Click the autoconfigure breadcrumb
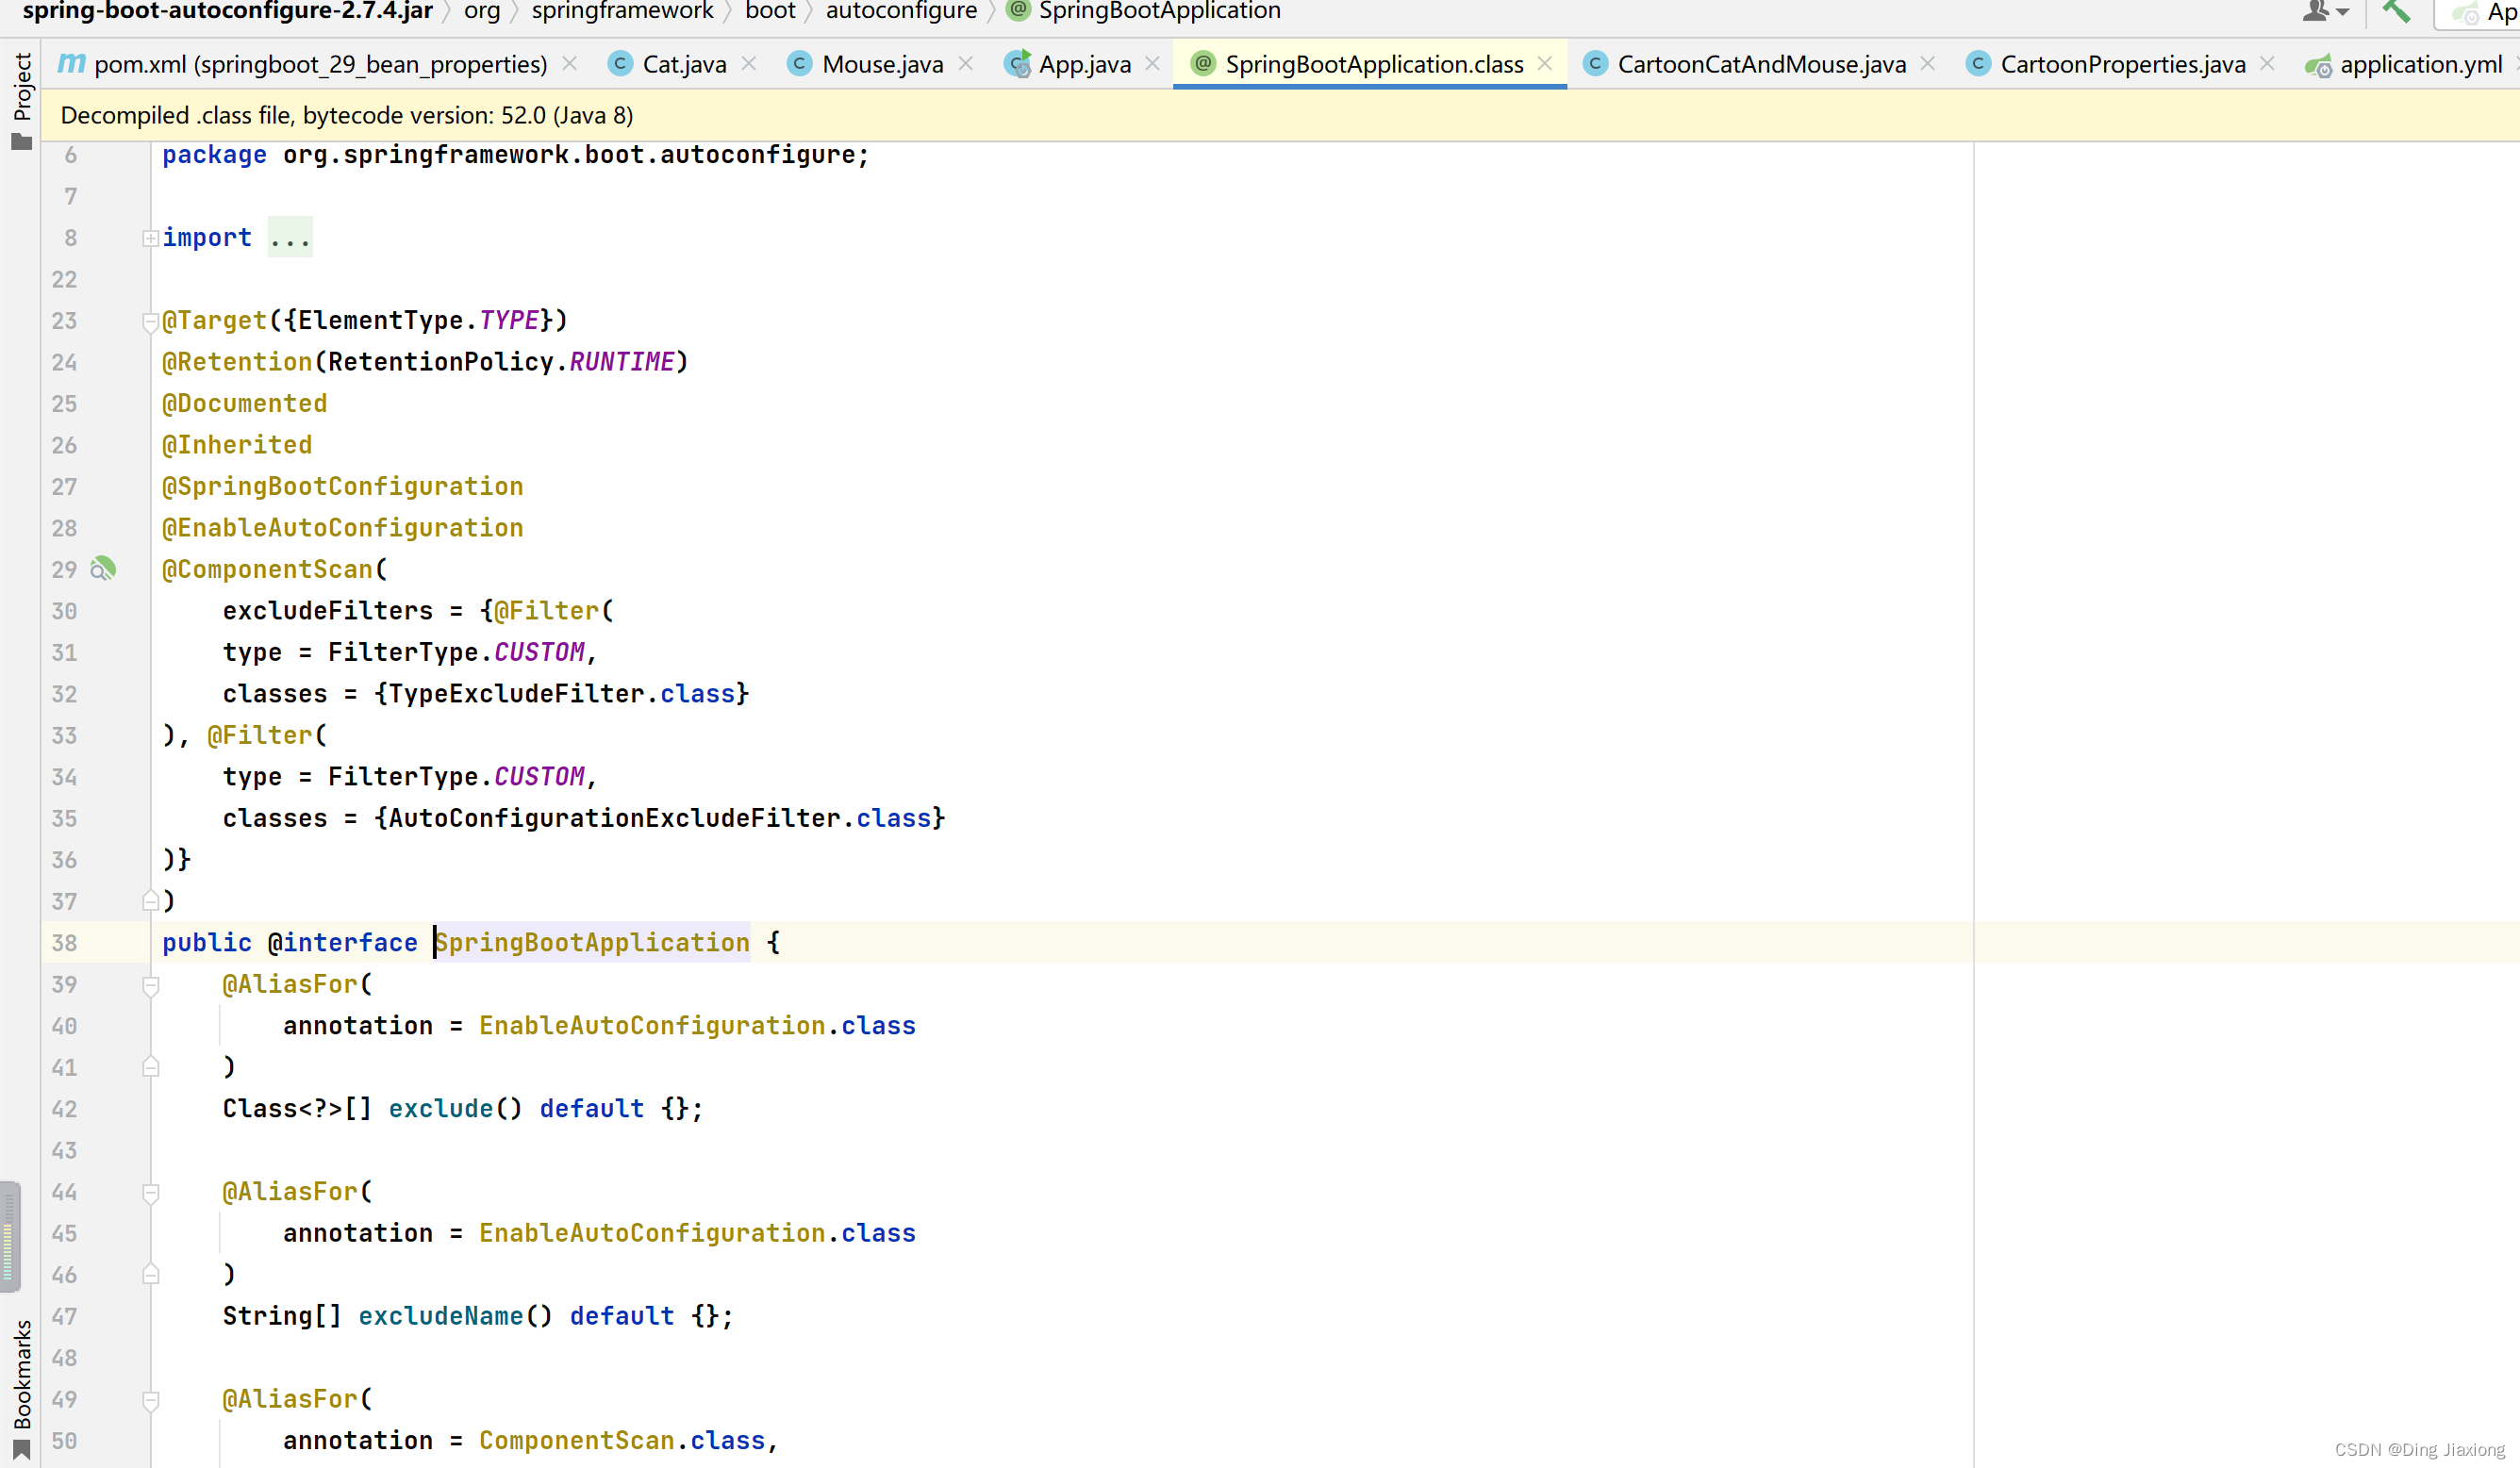The height and width of the screenshot is (1468, 2520). click(901, 11)
